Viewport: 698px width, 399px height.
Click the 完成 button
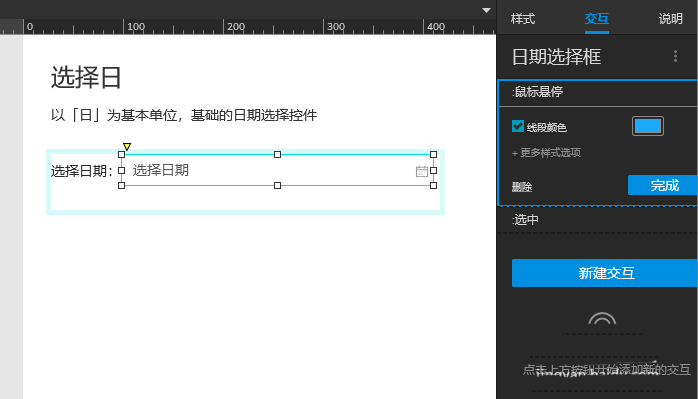click(x=663, y=185)
